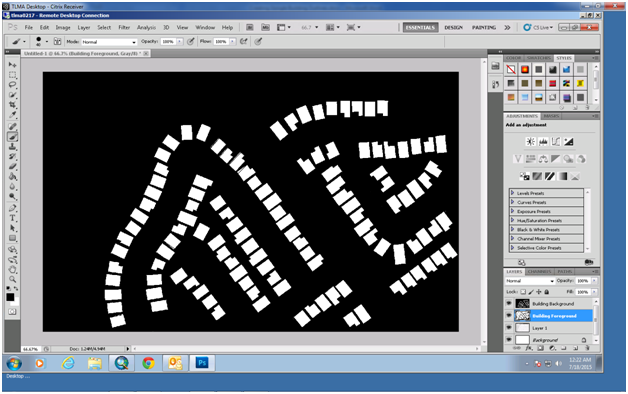Click the Essentials workspace button

tap(420, 27)
